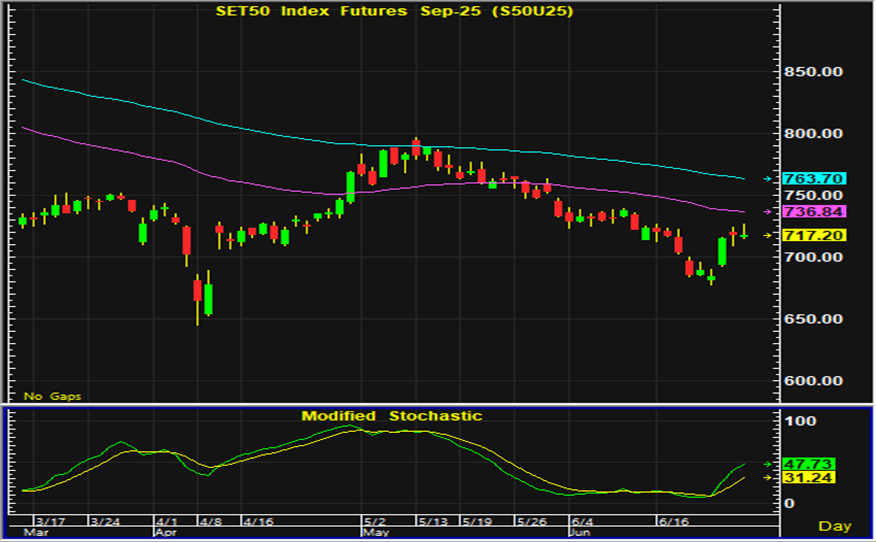This screenshot has width=876, height=542.
Task: Click the SET50 Index Futures chart title
Action: (395, 11)
